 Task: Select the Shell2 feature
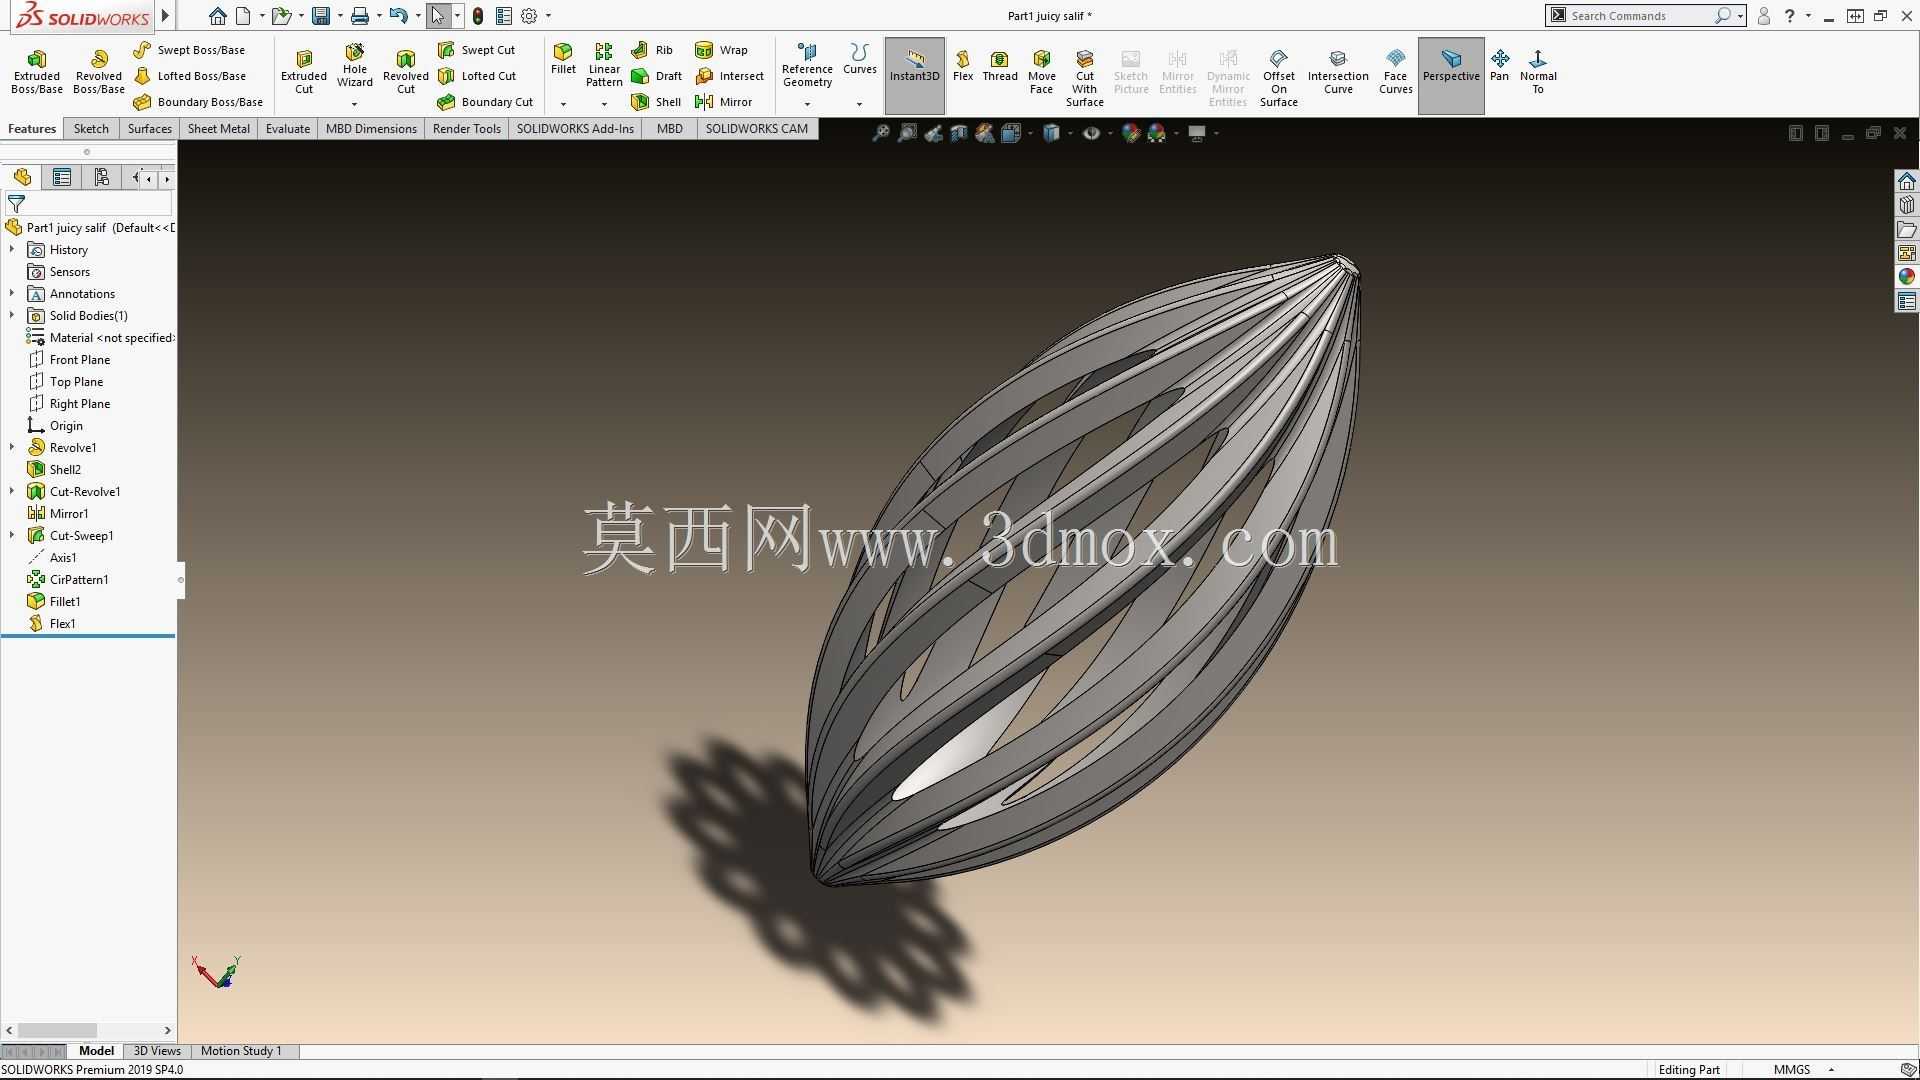coord(65,470)
